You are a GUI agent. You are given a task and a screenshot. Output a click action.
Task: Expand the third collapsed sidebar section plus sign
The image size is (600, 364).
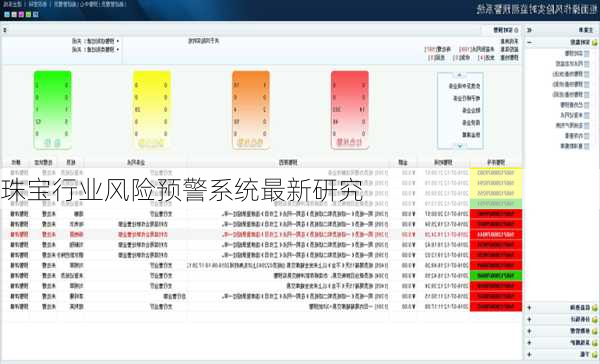[x=530, y=331]
